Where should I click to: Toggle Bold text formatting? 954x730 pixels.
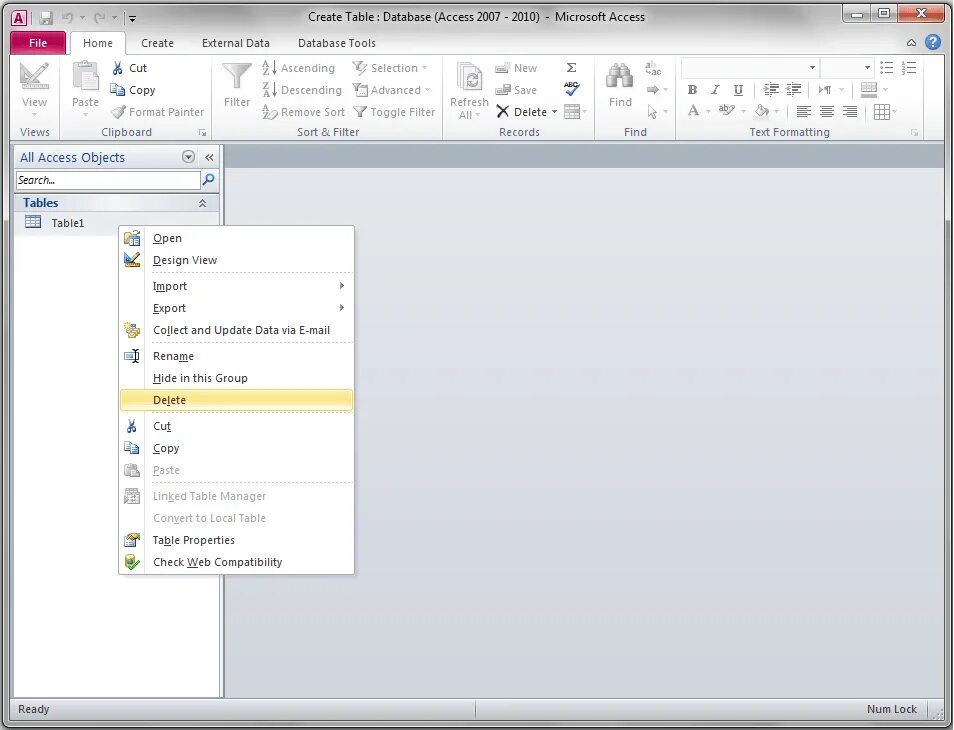tap(692, 90)
